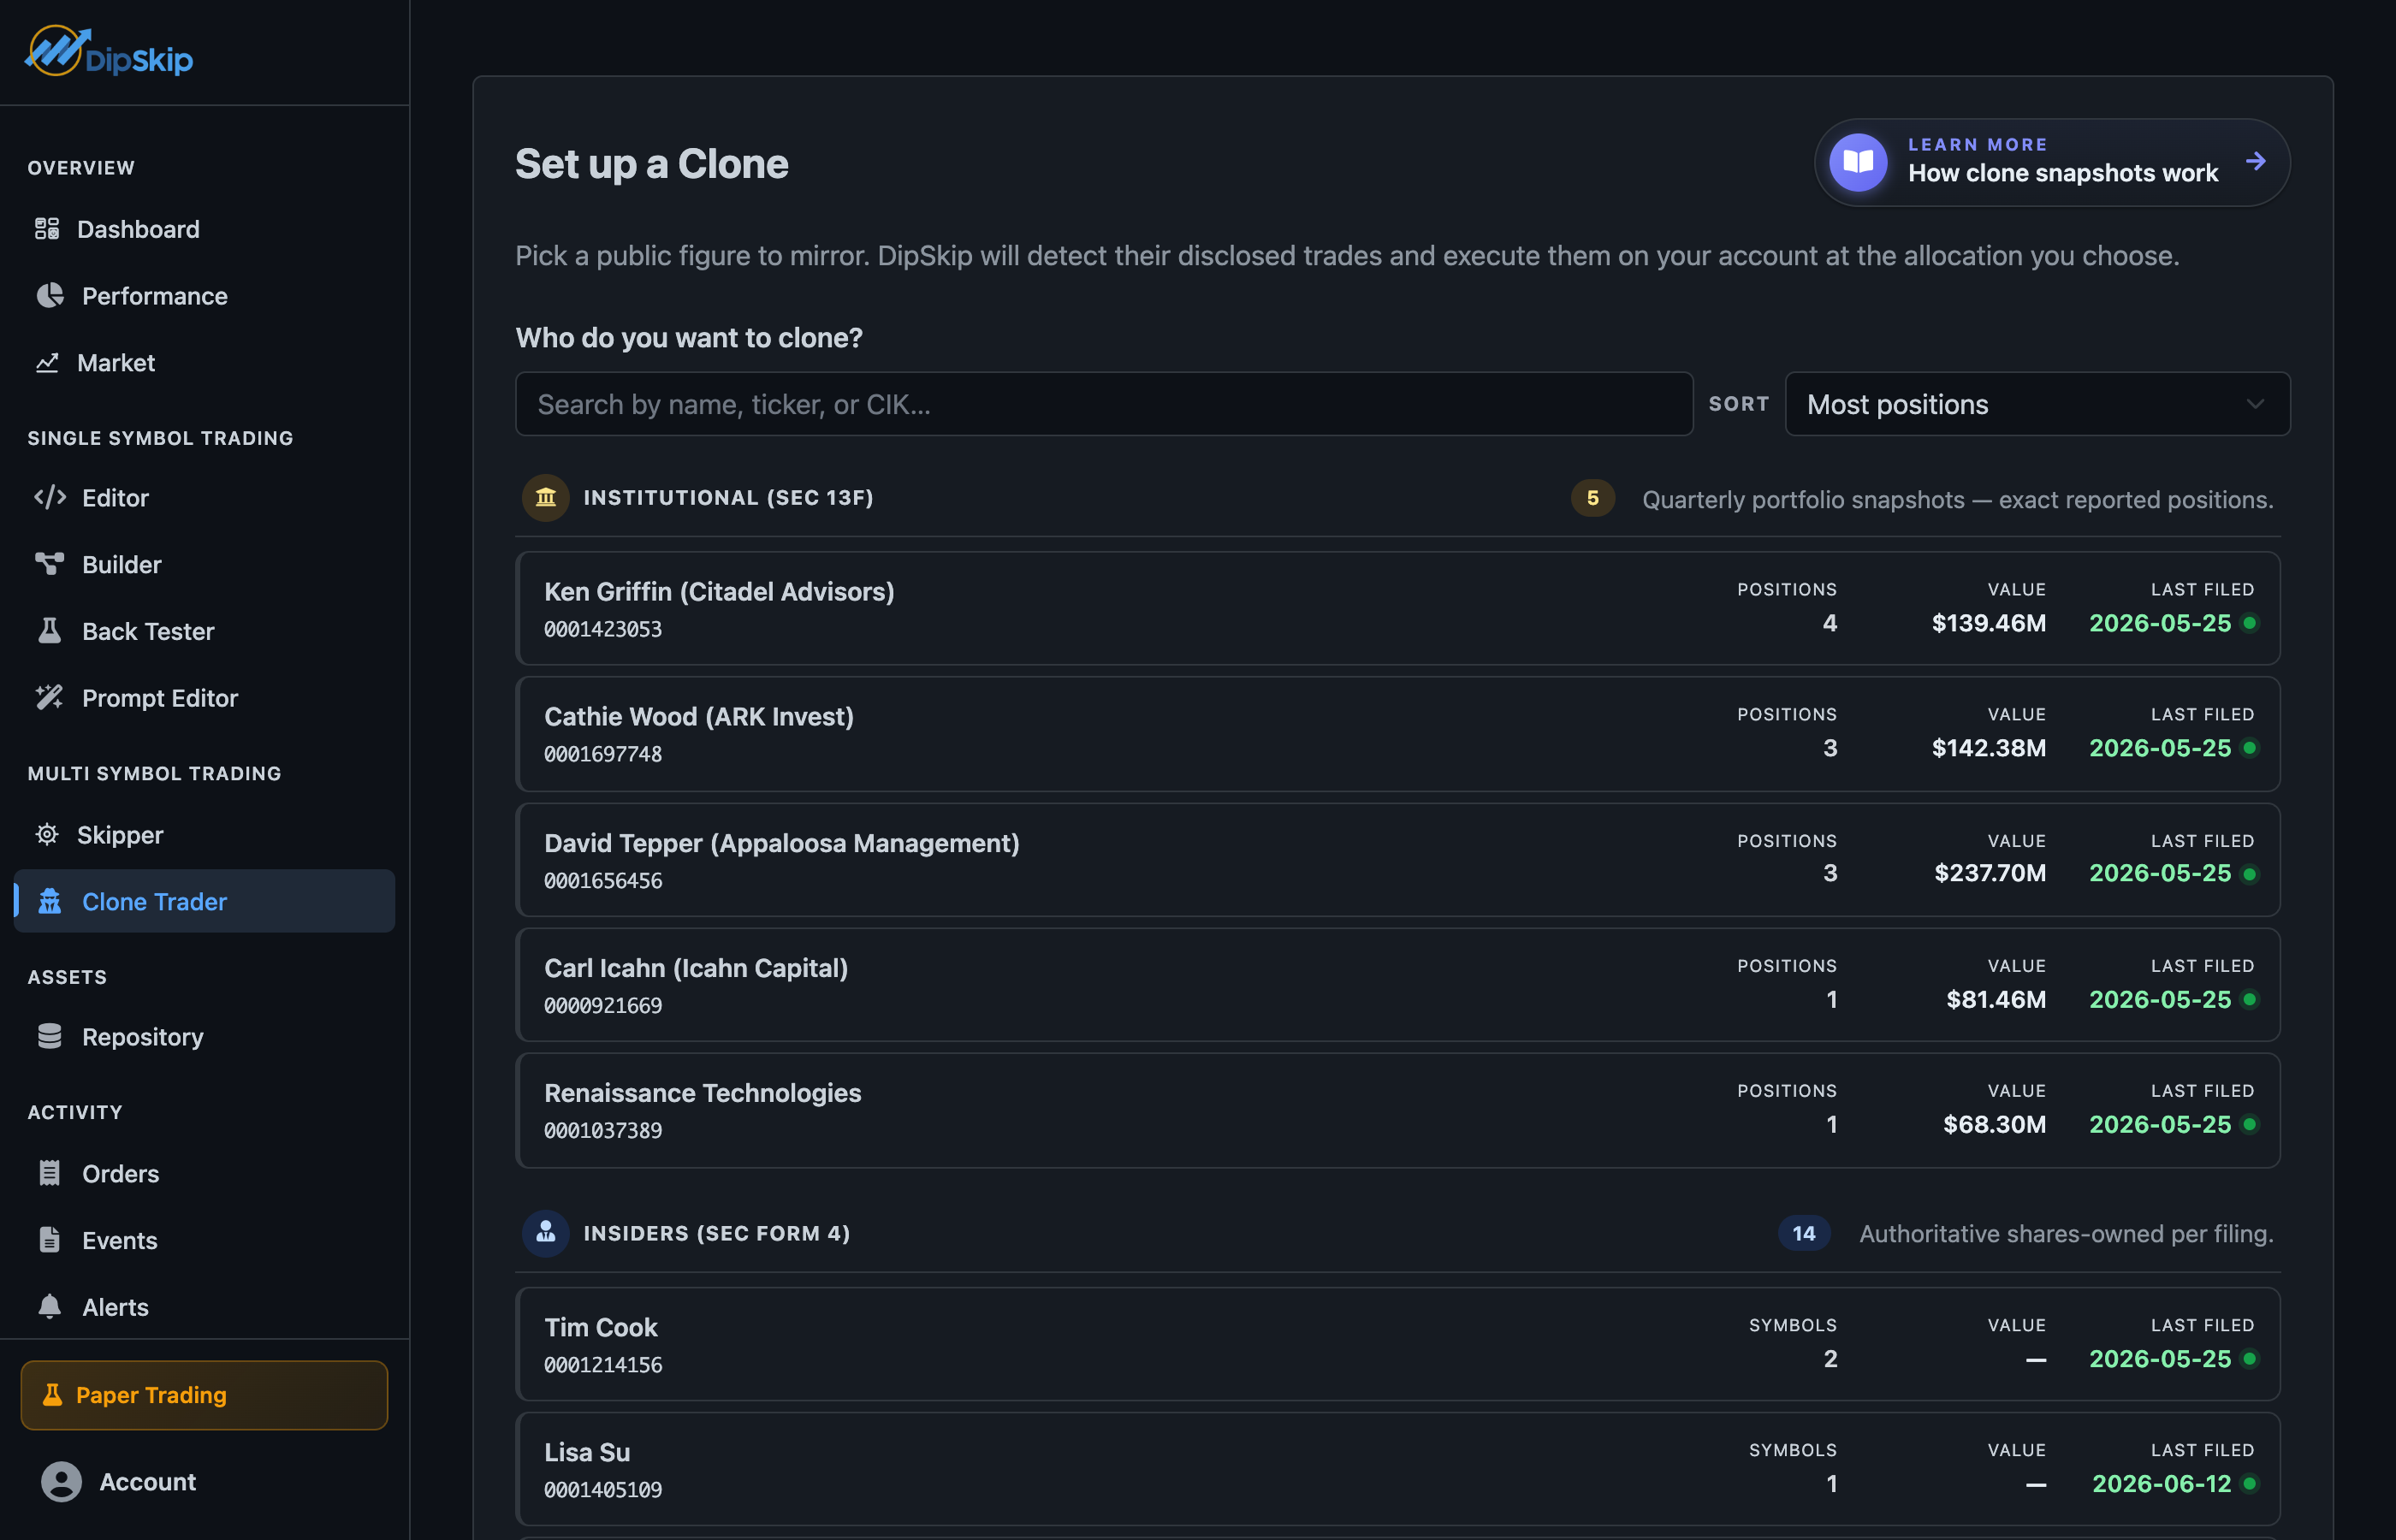Open the Market section
This screenshot has height=1540, width=2396.
[x=204, y=363]
